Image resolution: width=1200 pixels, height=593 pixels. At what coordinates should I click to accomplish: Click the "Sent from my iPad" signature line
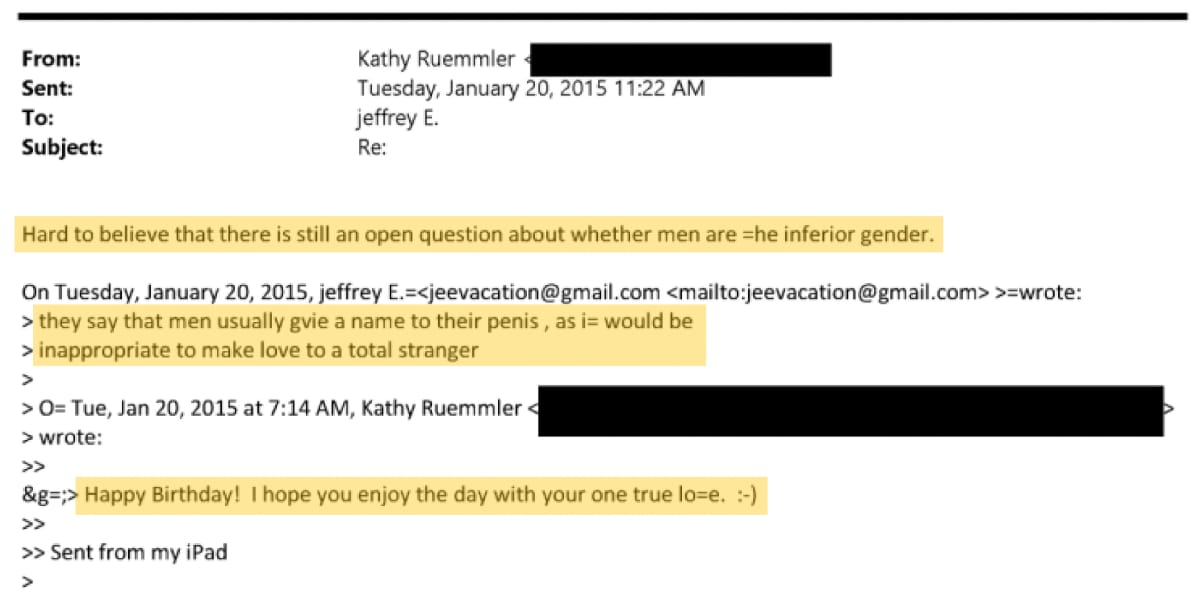click(x=138, y=551)
